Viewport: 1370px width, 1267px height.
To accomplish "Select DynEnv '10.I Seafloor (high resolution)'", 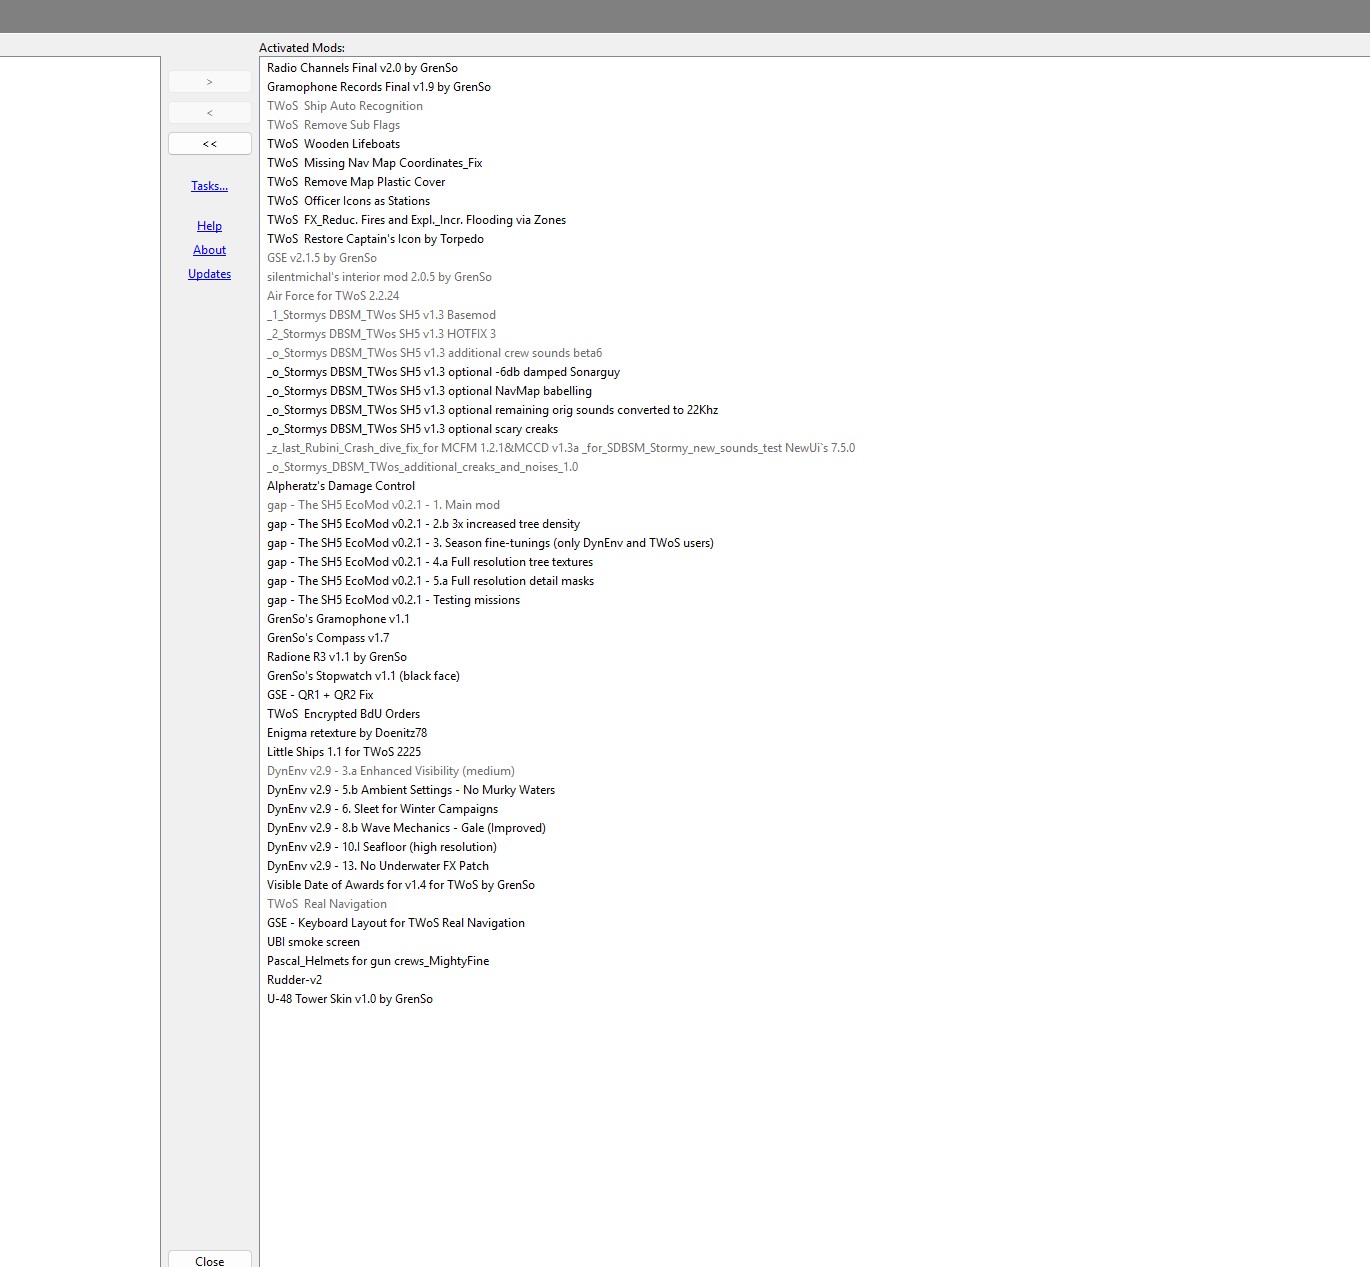I will click(x=382, y=847).
